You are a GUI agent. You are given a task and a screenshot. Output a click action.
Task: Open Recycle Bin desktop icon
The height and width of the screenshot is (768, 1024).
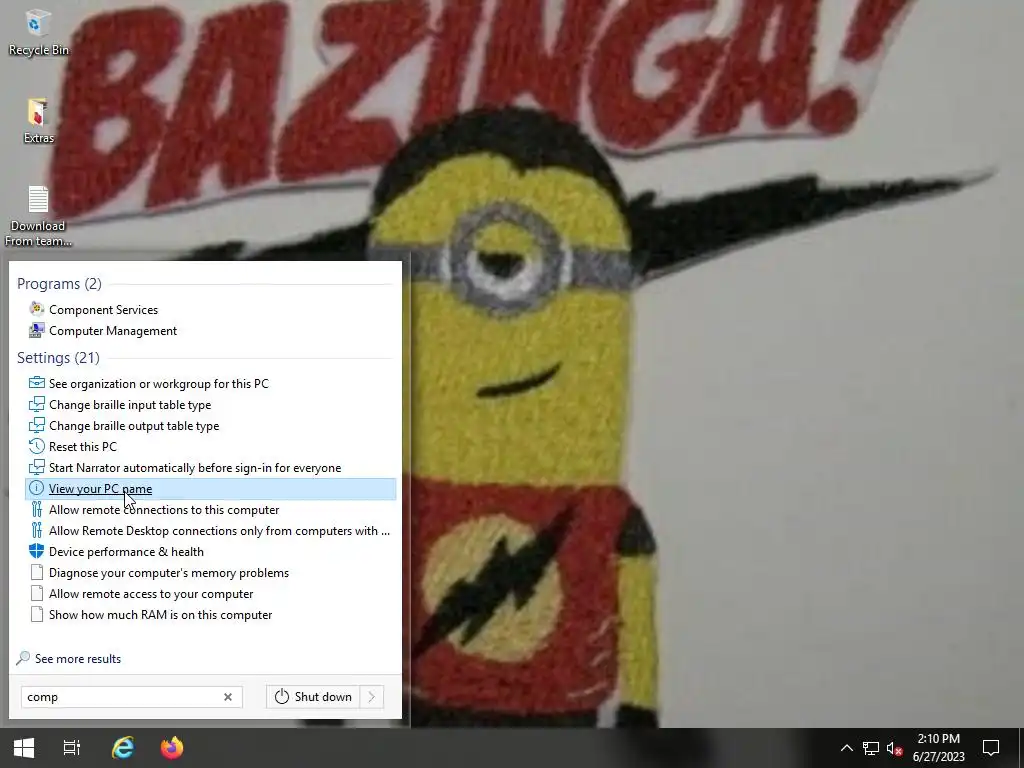(x=38, y=33)
